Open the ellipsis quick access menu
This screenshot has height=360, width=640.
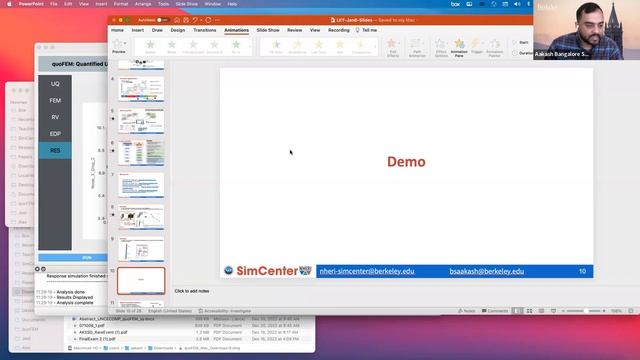pos(218,20)
